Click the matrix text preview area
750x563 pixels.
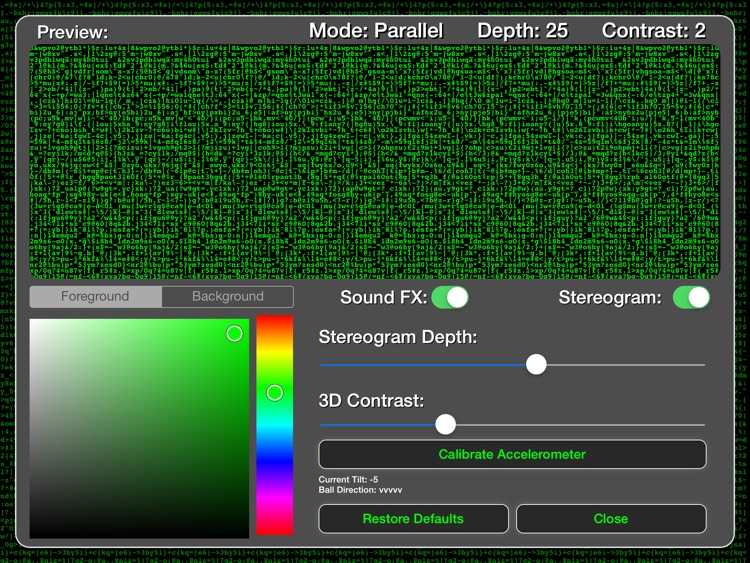(x=375, y=160)
